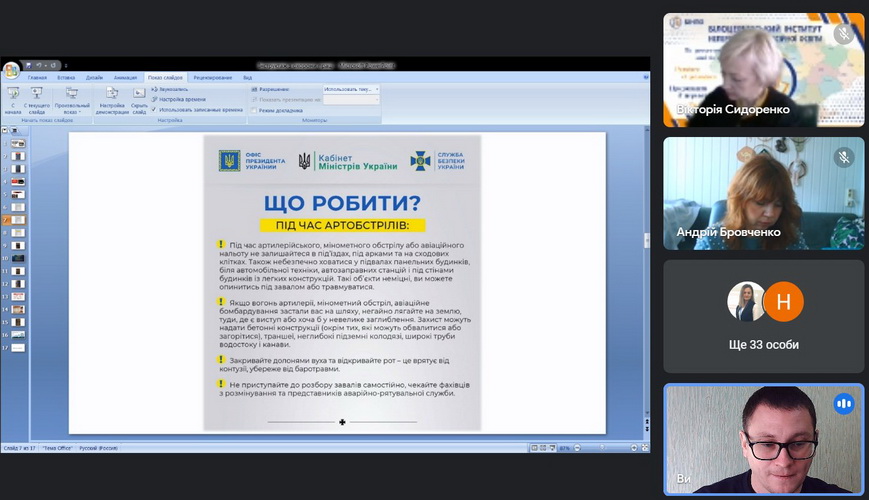Open the Quick Access Toolbar customize arrow
869x500 pixels.
[62, 66]
